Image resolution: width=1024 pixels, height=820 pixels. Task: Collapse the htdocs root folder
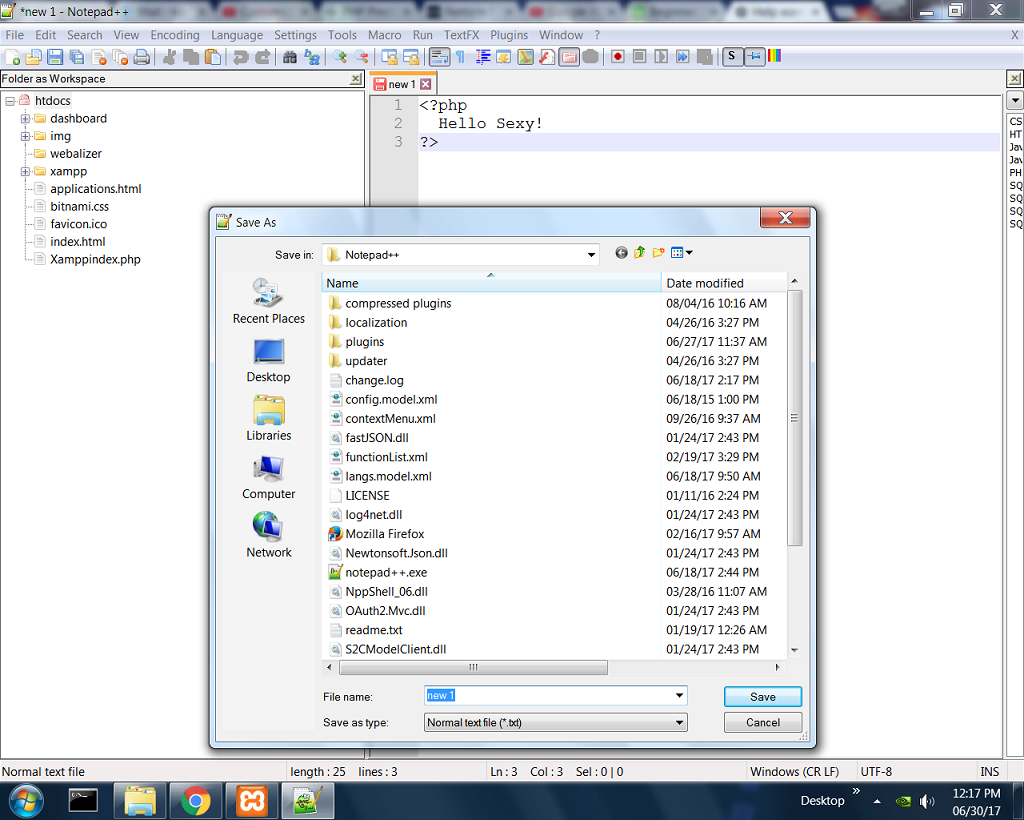click(10, 101)
